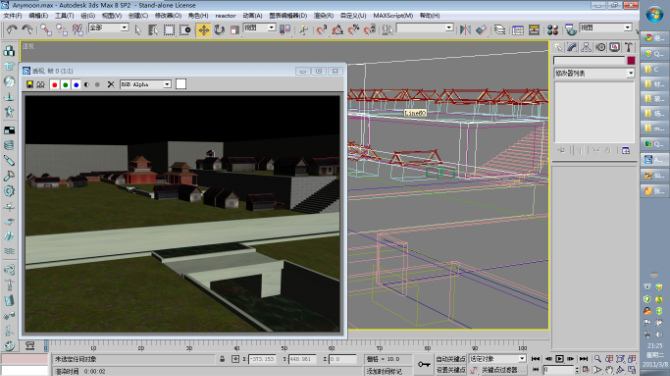Open the selection filter dropdown
This screenshot has width=670, height=376.
pos(108,28)
